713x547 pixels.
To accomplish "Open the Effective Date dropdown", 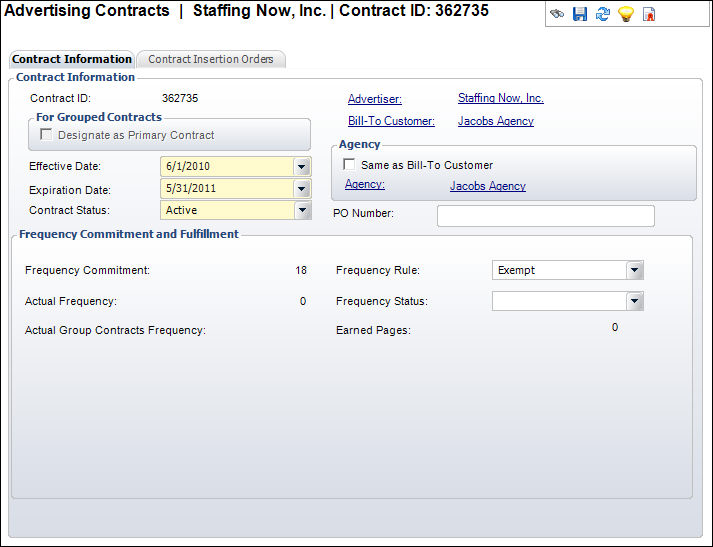I will click(x=302, y=167).
